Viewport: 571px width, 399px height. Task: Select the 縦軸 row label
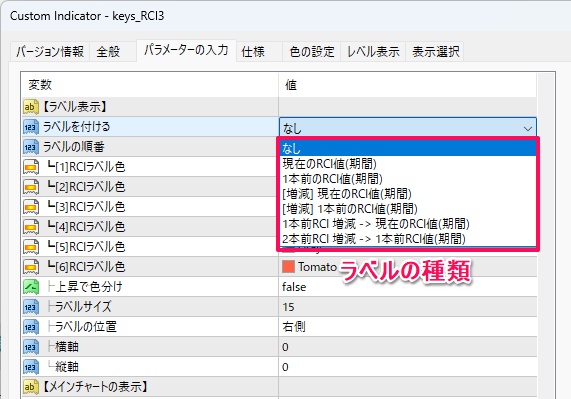(x=67, y=367)
